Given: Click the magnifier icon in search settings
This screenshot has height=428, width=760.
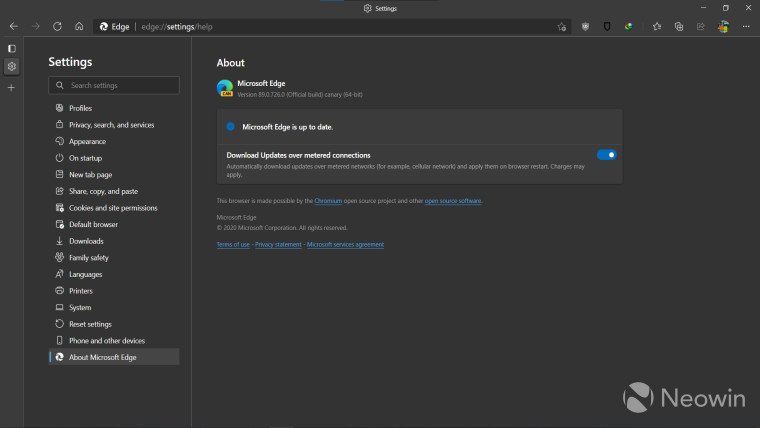Looking at the screenshot, I should (60, 85).
